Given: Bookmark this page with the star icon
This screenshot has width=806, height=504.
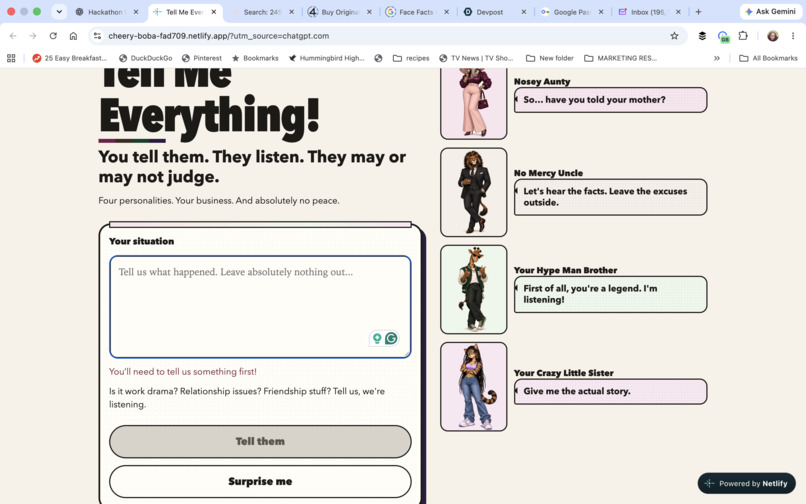Looking at the screenshot, I should pos(674,36).
